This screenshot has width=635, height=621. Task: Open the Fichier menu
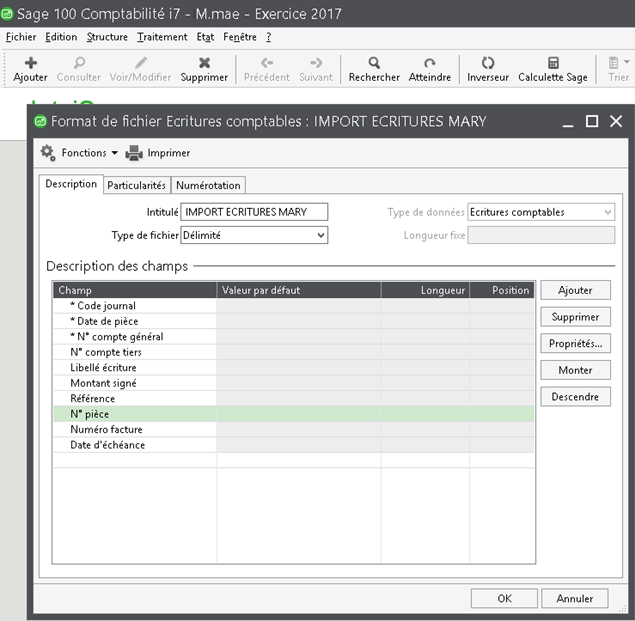[x=21, y=37]
